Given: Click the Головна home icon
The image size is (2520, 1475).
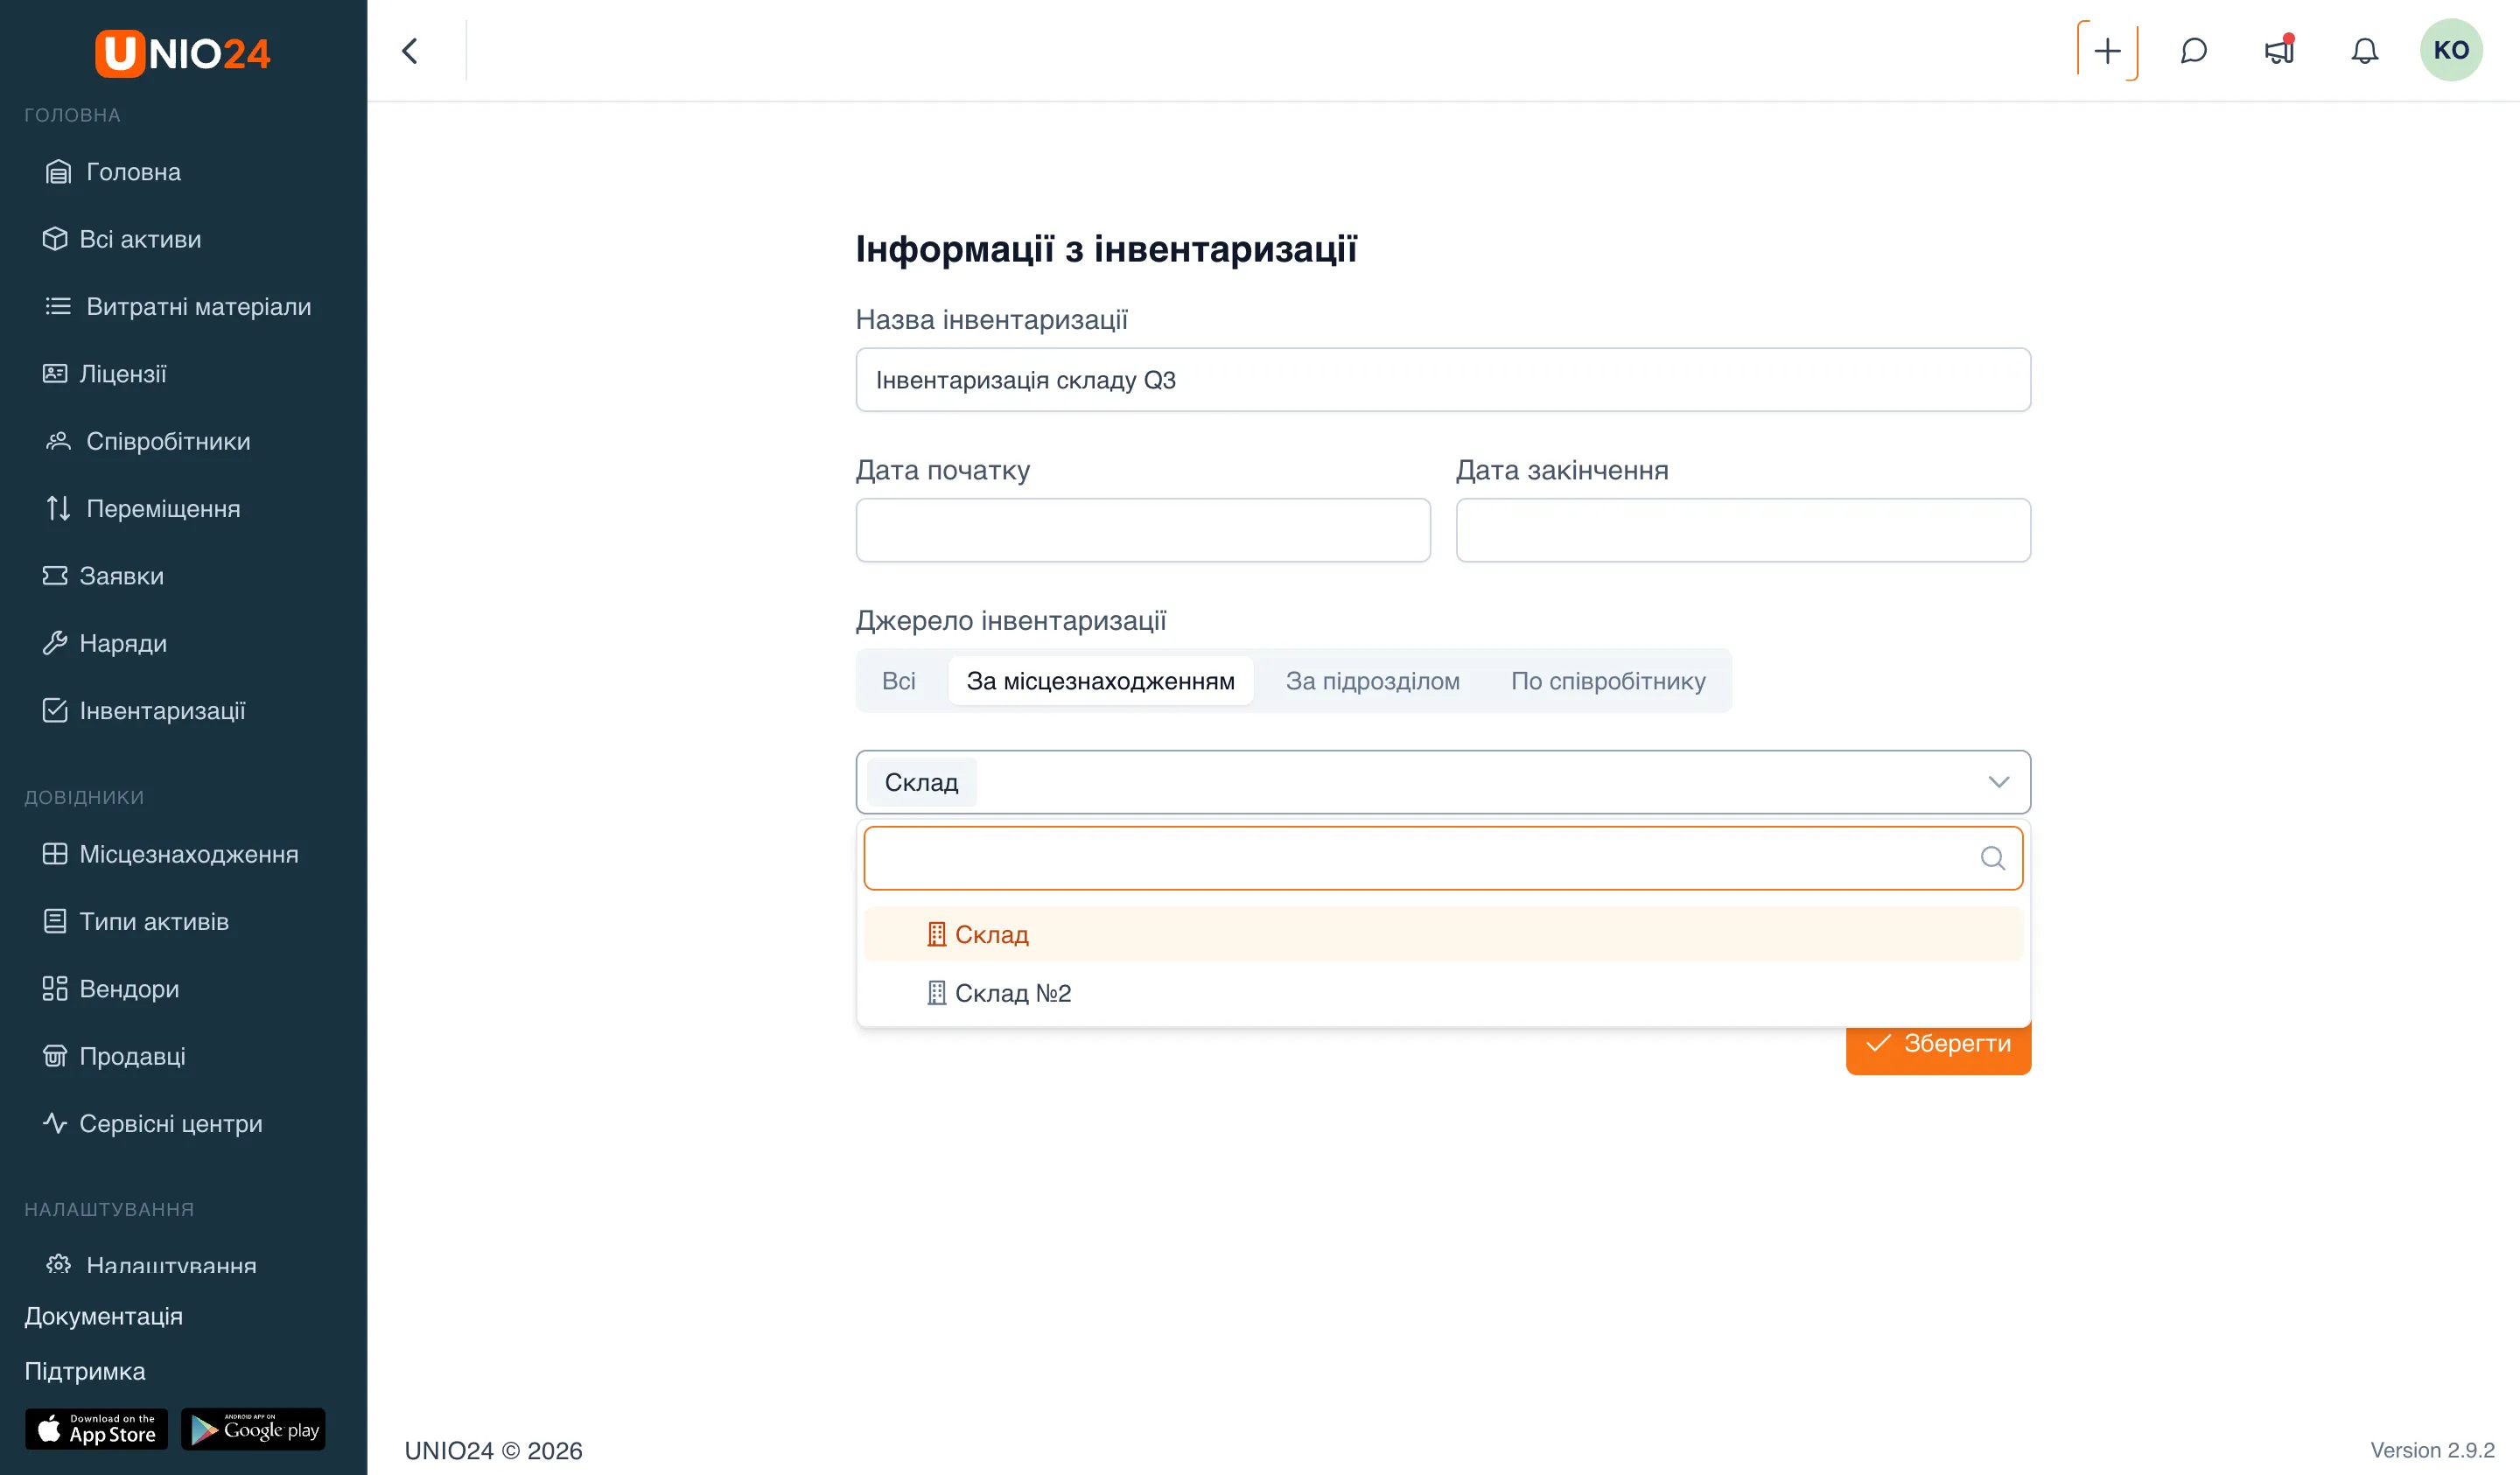Looking at the screenshot, I should click(x=58, y=172).
